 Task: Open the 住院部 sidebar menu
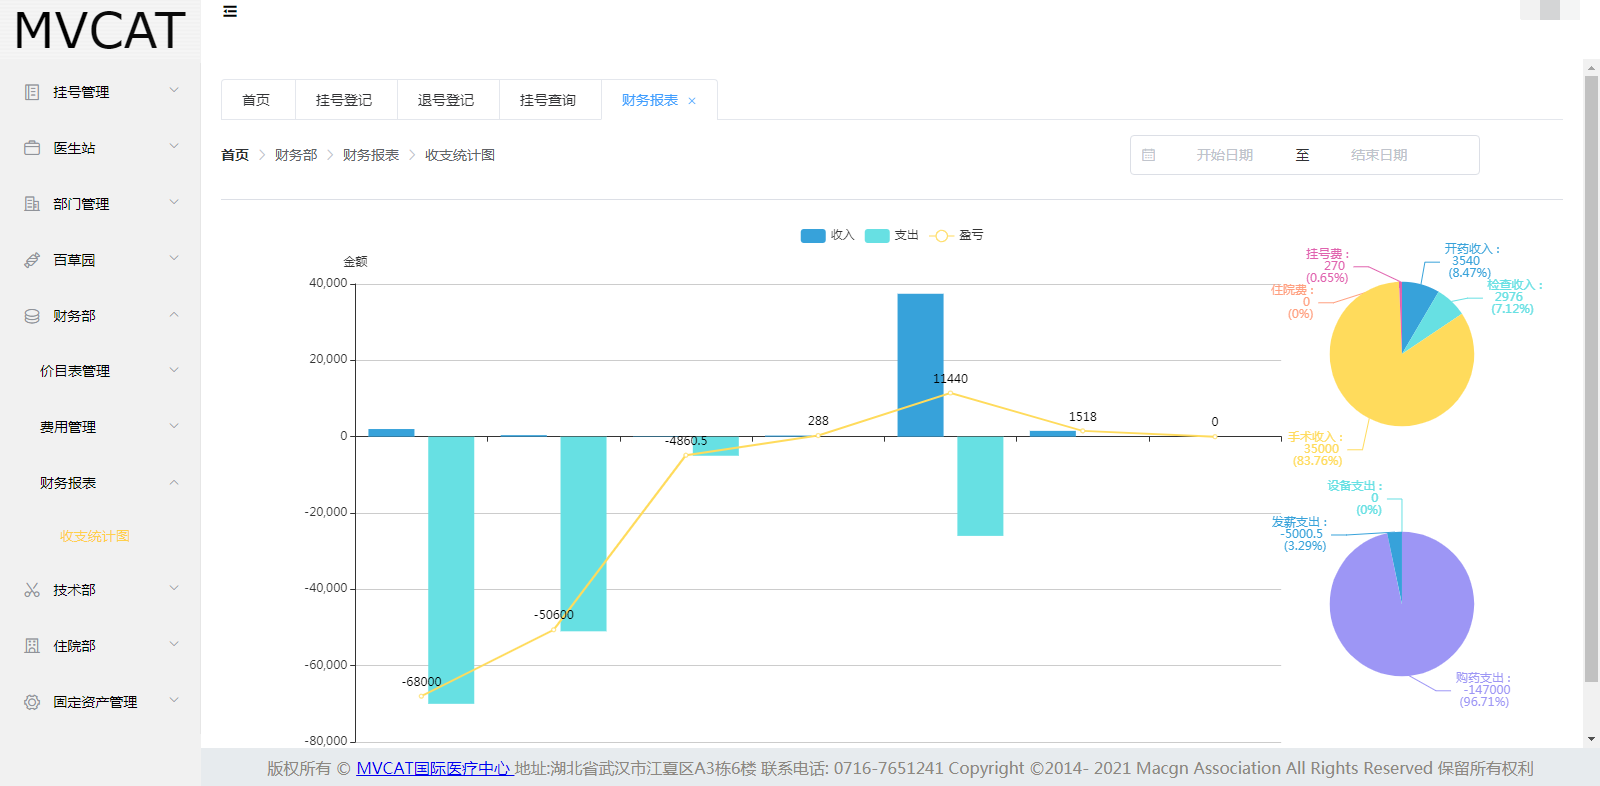point(100,646)
